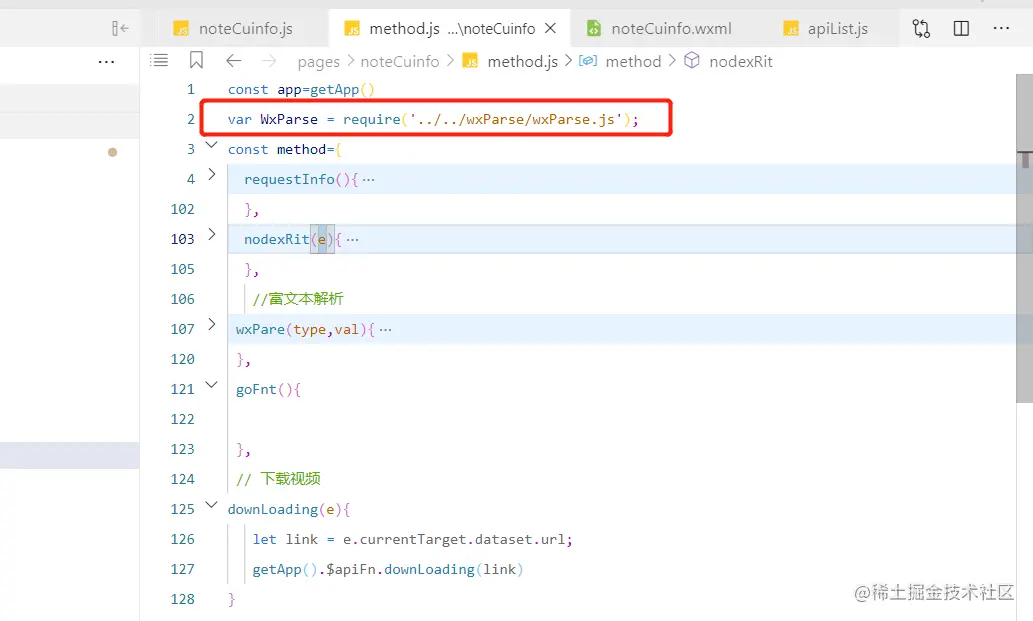The height and width of the screenshot is (621, 1033).
Task: Click the let link assignment line
Action: [x=412, y=539]
